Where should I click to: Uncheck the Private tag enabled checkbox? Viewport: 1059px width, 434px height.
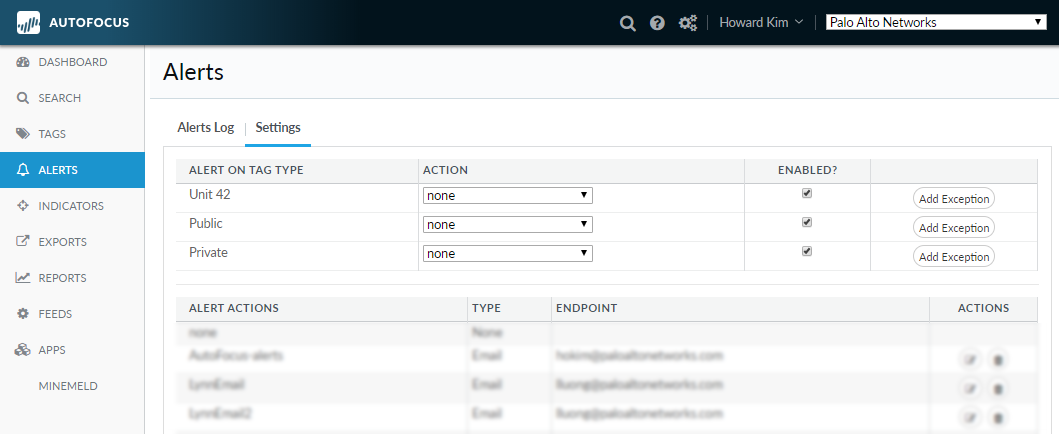807,252
